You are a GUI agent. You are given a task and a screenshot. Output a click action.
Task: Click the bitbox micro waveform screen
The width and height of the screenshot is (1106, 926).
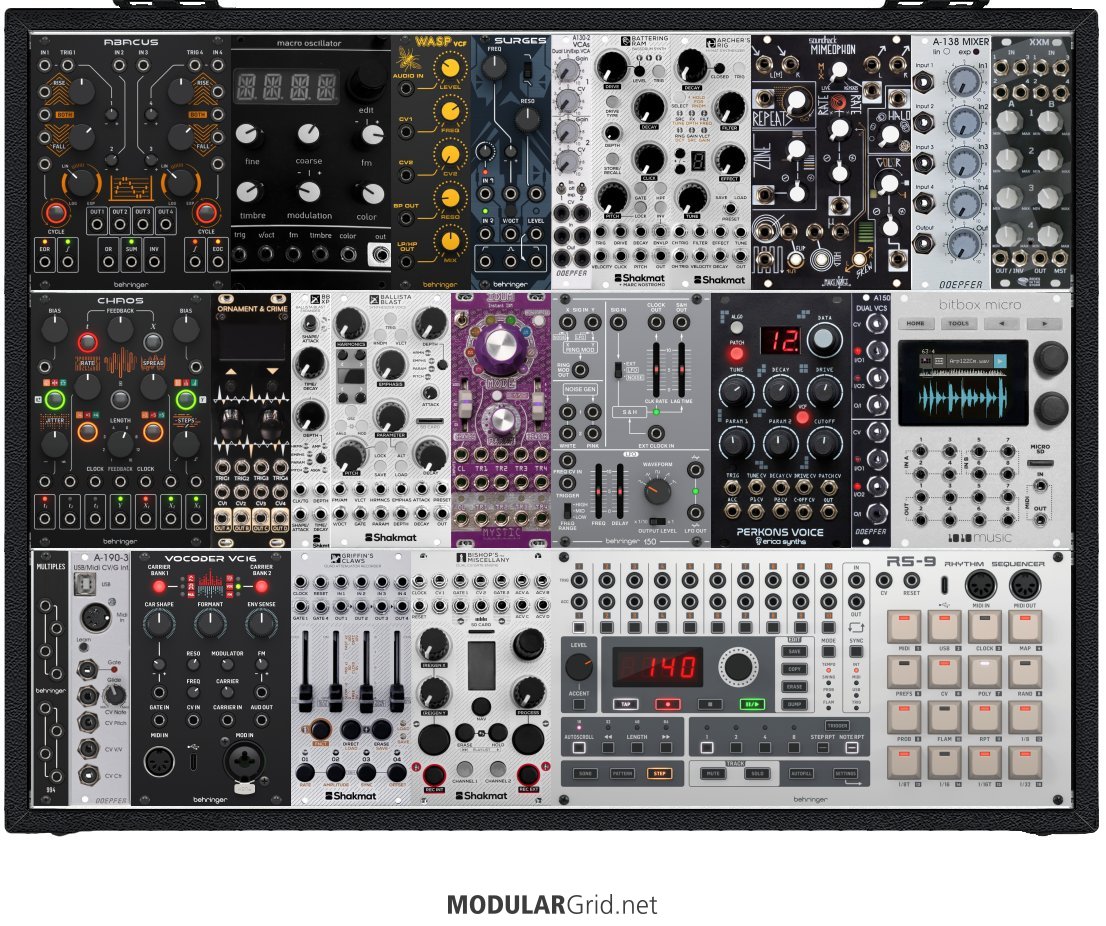[963, 383]
